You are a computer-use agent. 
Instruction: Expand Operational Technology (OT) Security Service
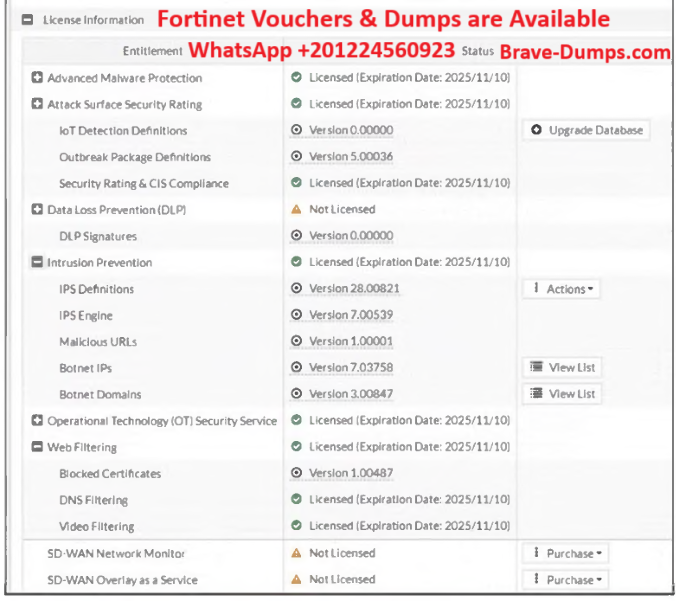point(37,421)
